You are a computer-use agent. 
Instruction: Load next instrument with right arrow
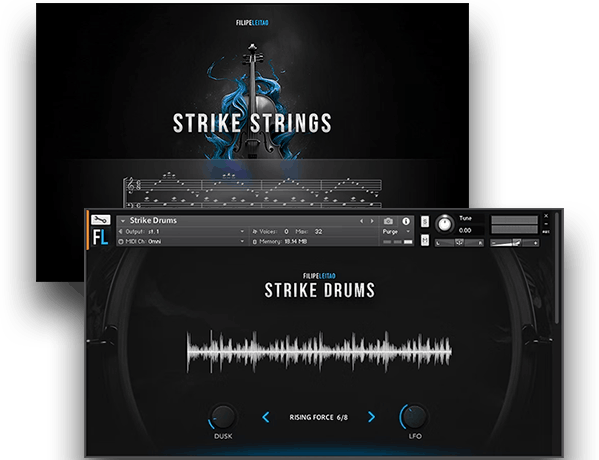coord(372,221)
